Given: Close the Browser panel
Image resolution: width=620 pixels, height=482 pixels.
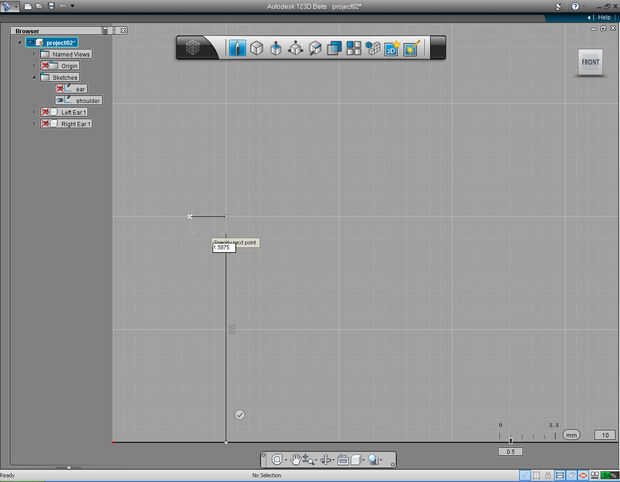Looking at the screenshot, I should tap(123, 30).
